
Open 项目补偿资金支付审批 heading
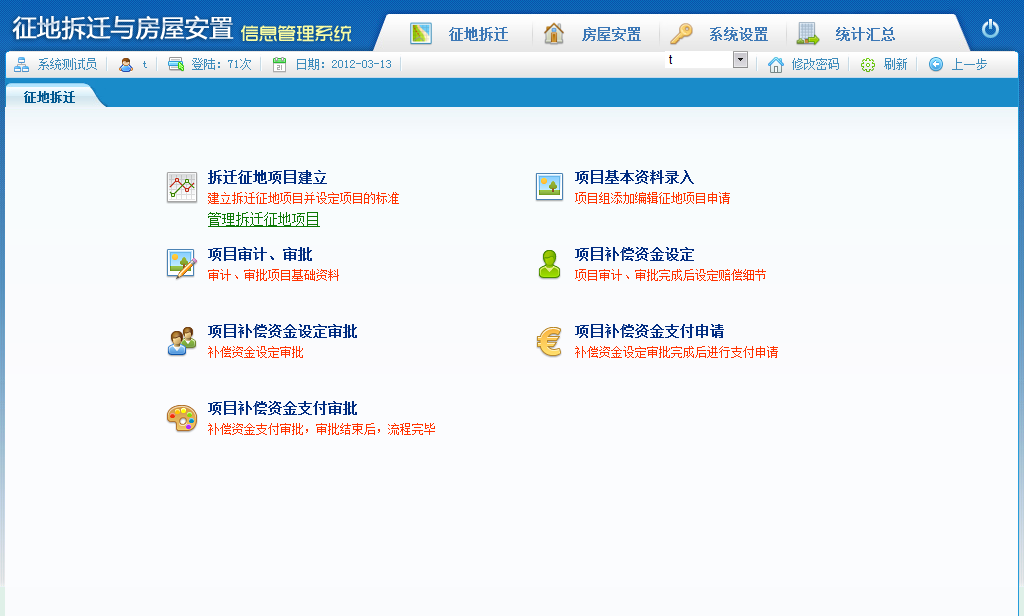(282, 408)
